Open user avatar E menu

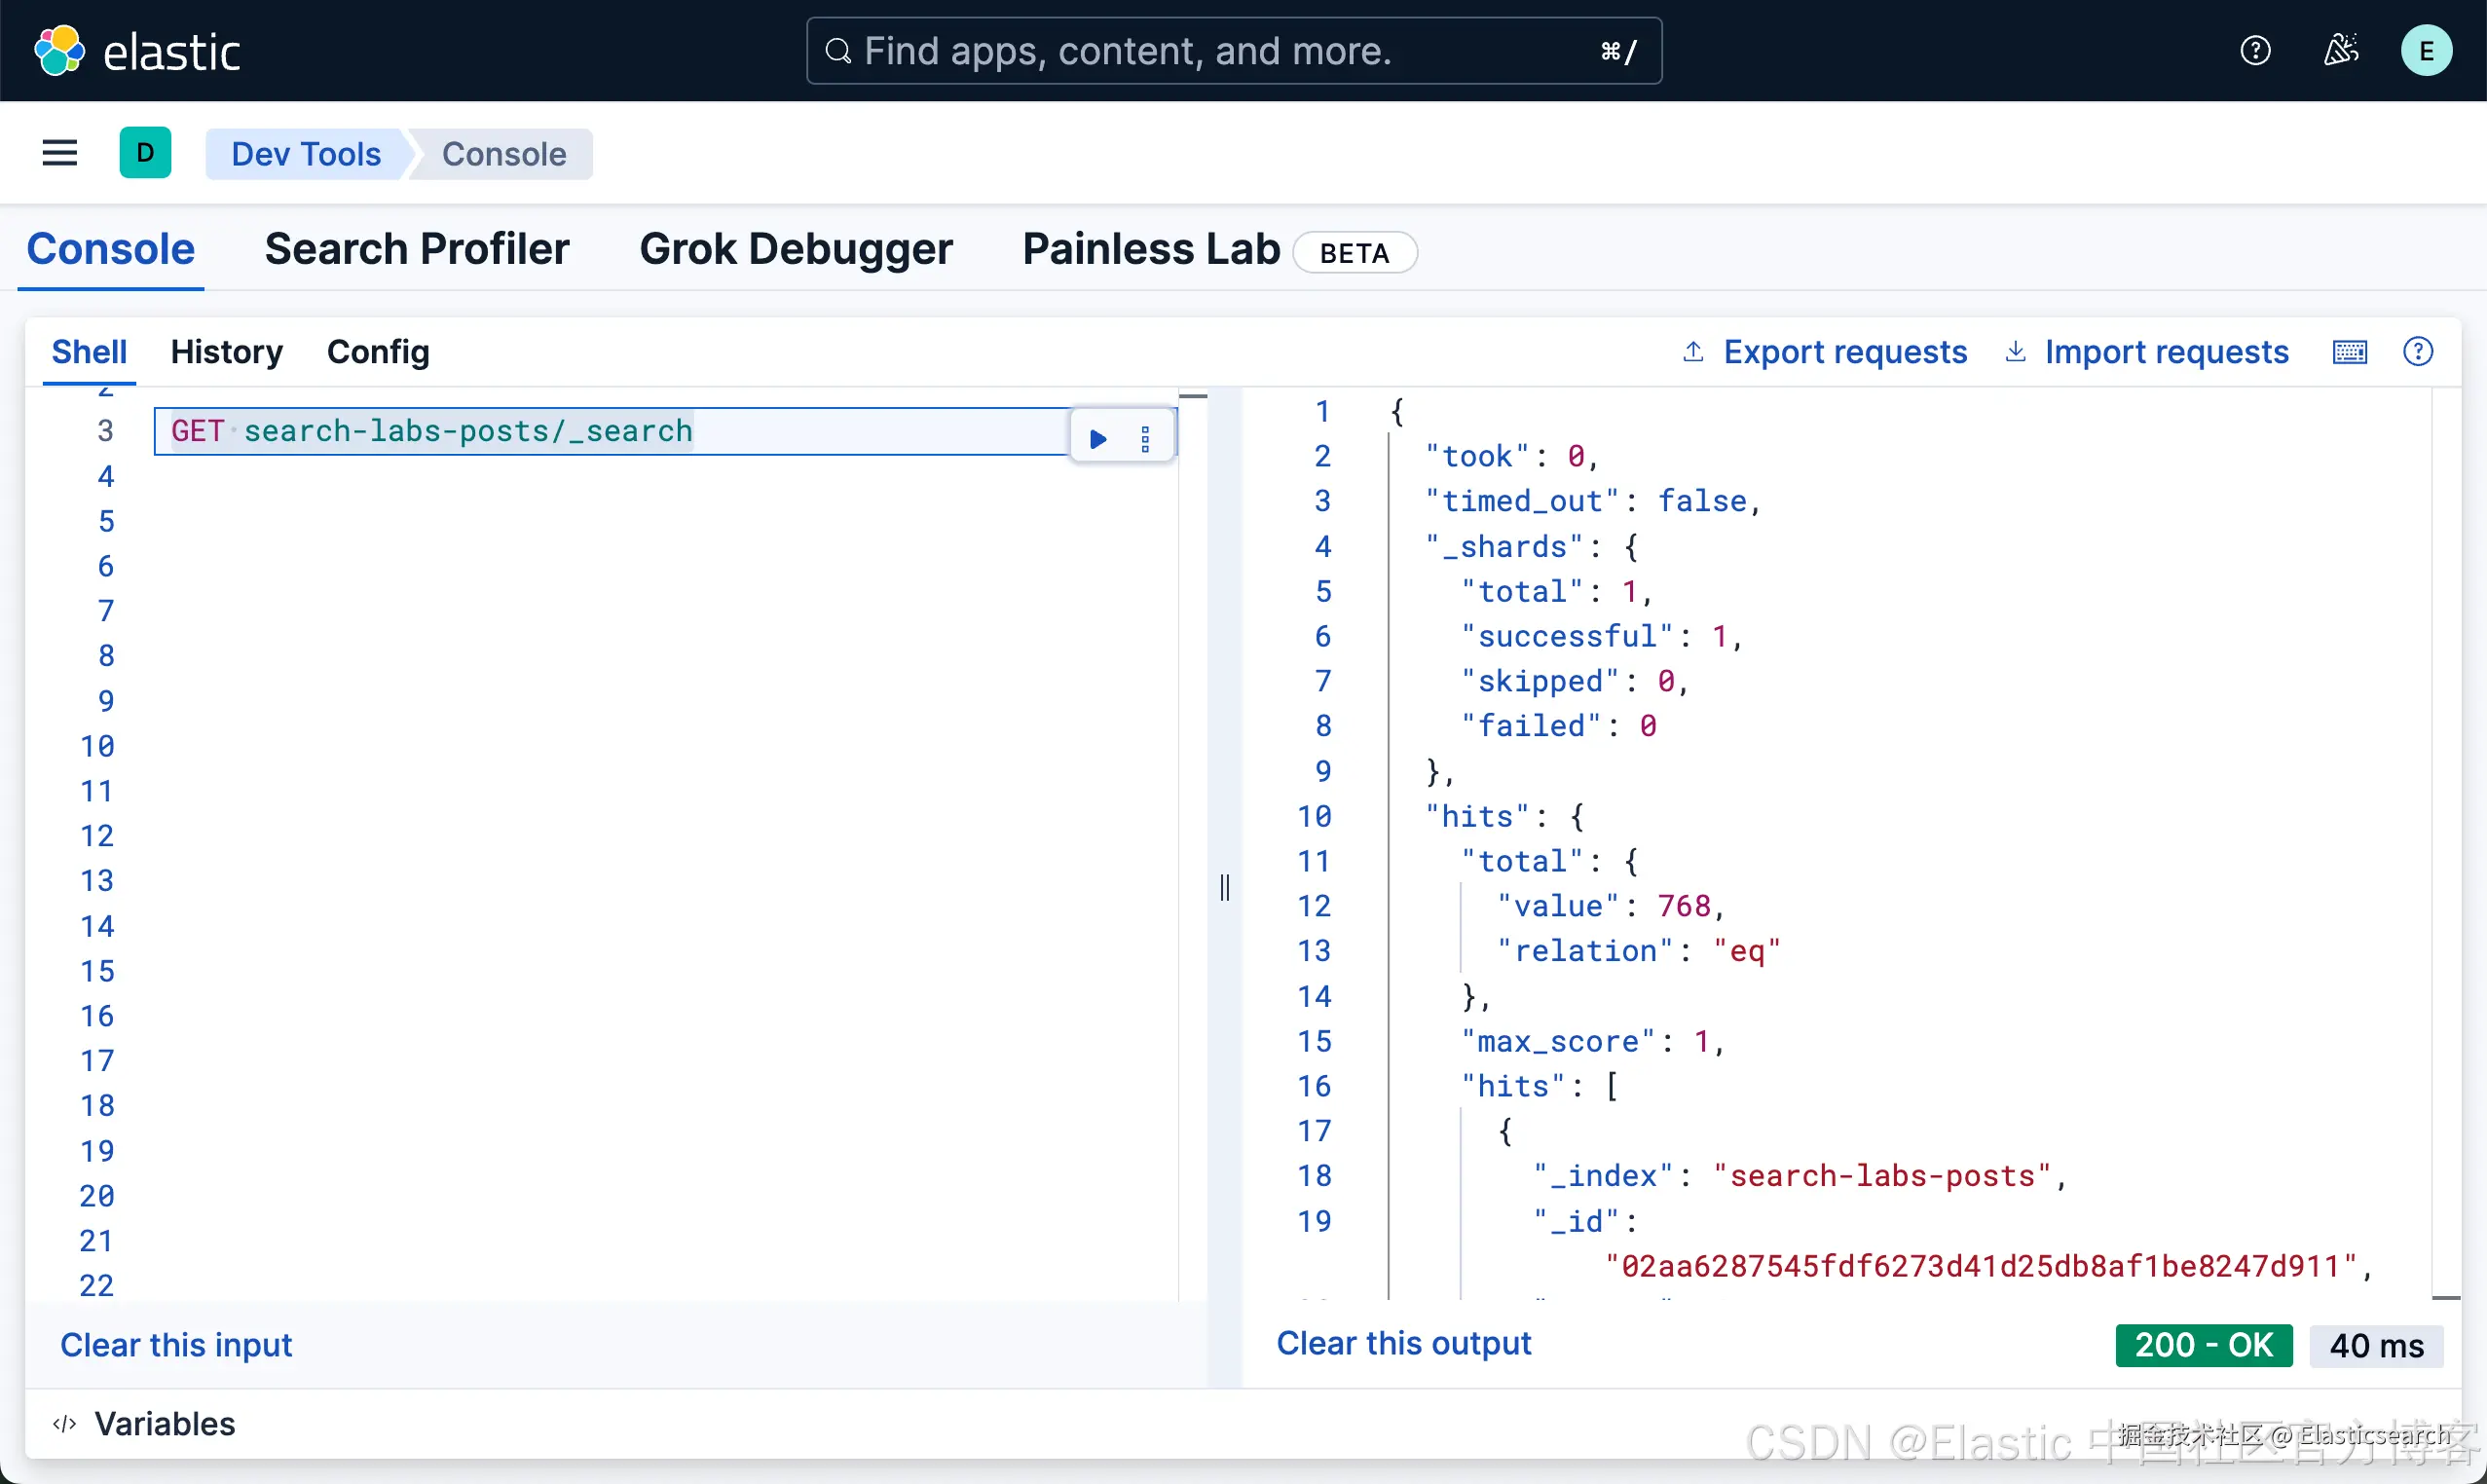(x=2425, y=51)
